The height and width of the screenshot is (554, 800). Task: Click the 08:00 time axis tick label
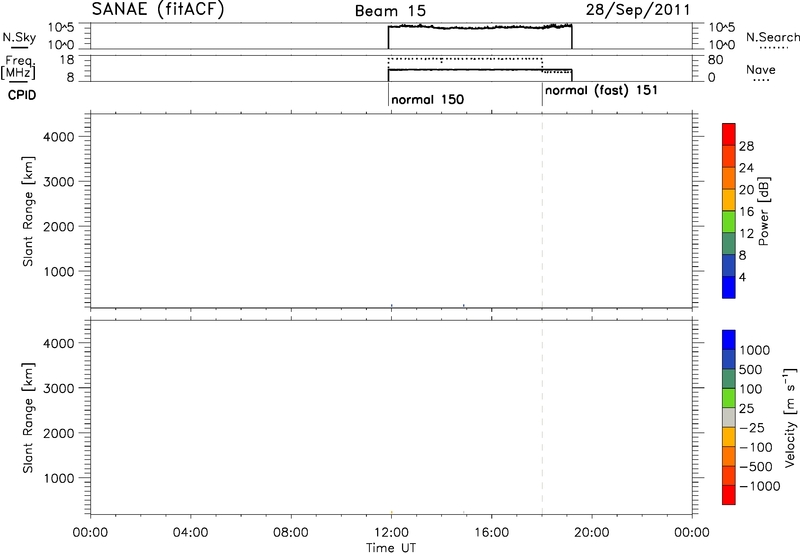[291, 533]
